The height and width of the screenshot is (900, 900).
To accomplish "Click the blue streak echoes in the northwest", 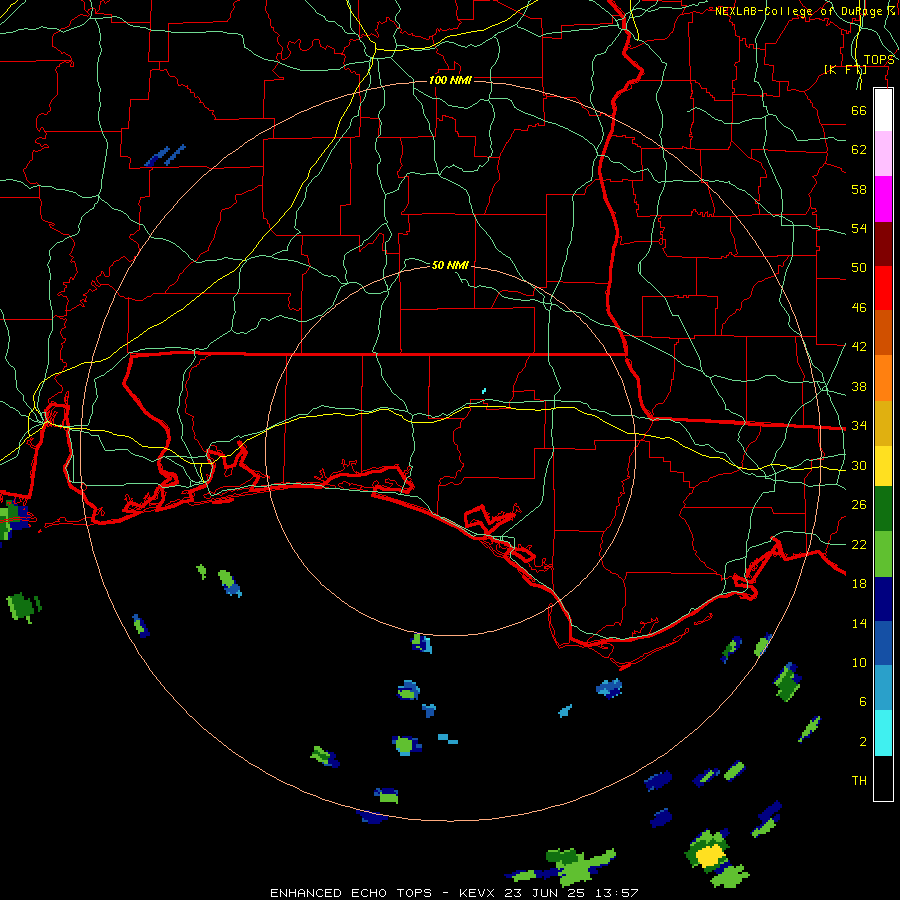I will pyautogui.click(x=165, y=155).
